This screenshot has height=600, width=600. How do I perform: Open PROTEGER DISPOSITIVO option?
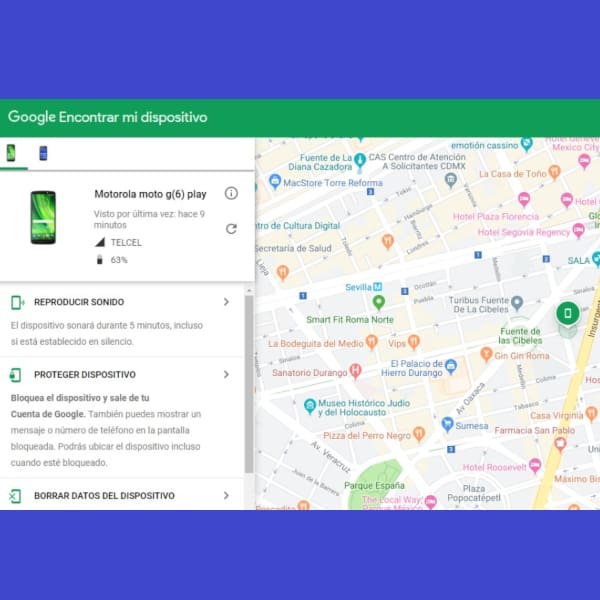(85, 375)
